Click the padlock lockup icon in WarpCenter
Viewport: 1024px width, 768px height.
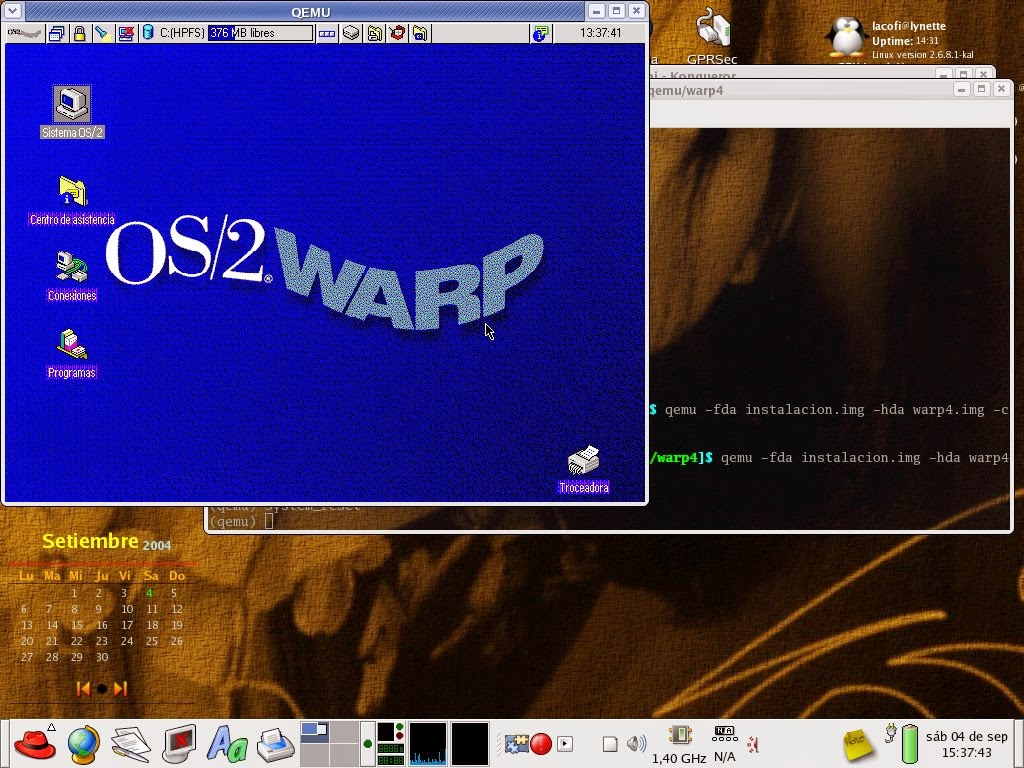tap(79, 33)
